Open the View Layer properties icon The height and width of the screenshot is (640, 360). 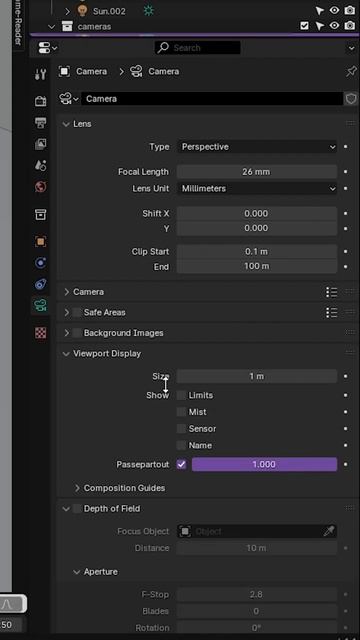(x=40, y=144)
